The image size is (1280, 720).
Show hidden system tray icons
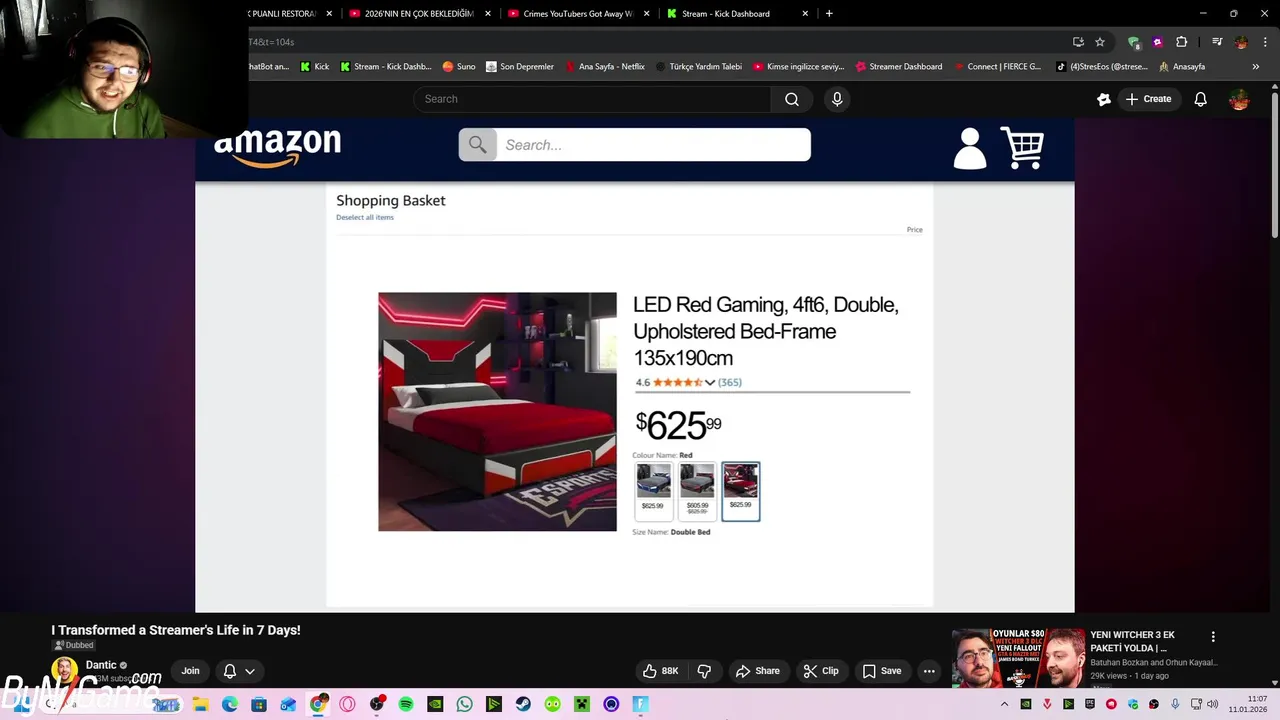click(1004, 704)
